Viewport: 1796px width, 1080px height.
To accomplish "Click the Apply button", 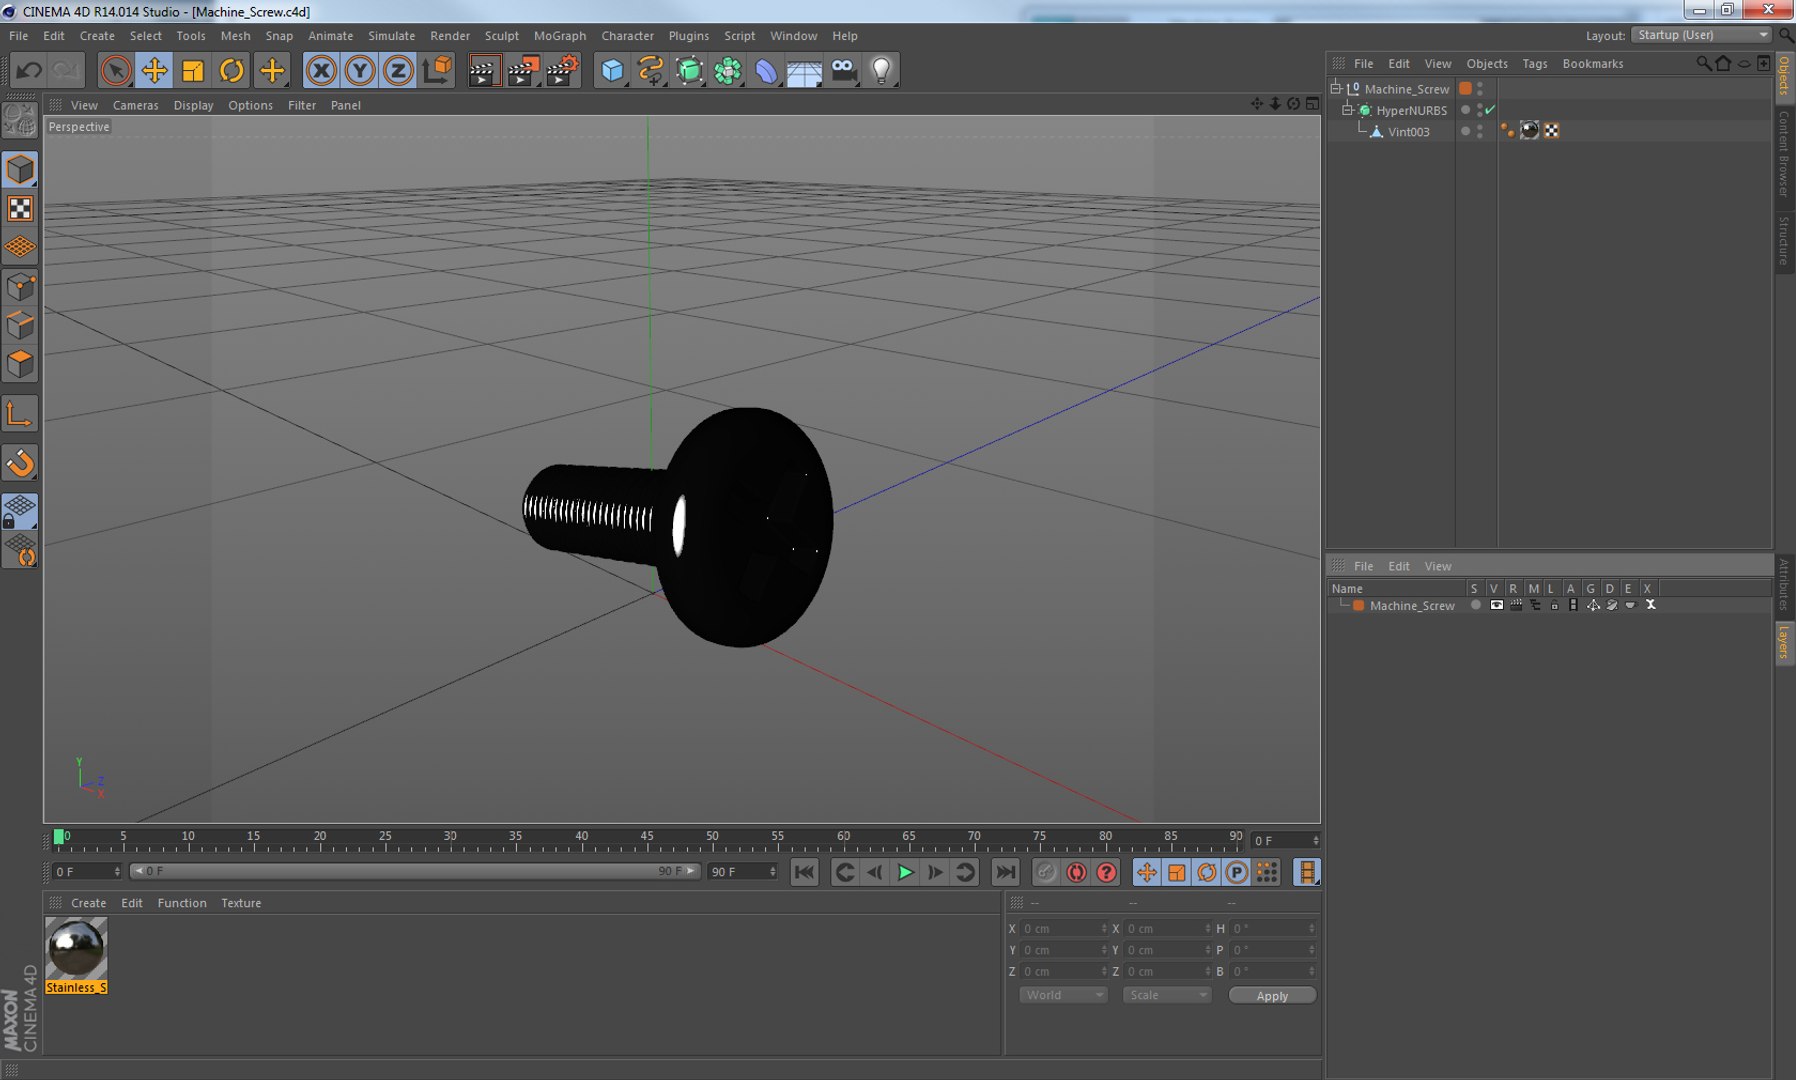I will point(1272,996).
